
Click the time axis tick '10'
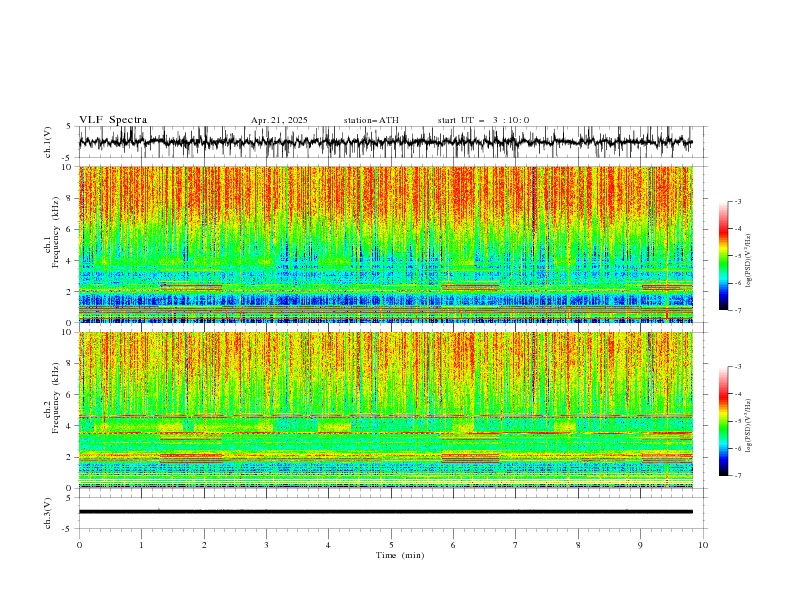click(703, 545)
